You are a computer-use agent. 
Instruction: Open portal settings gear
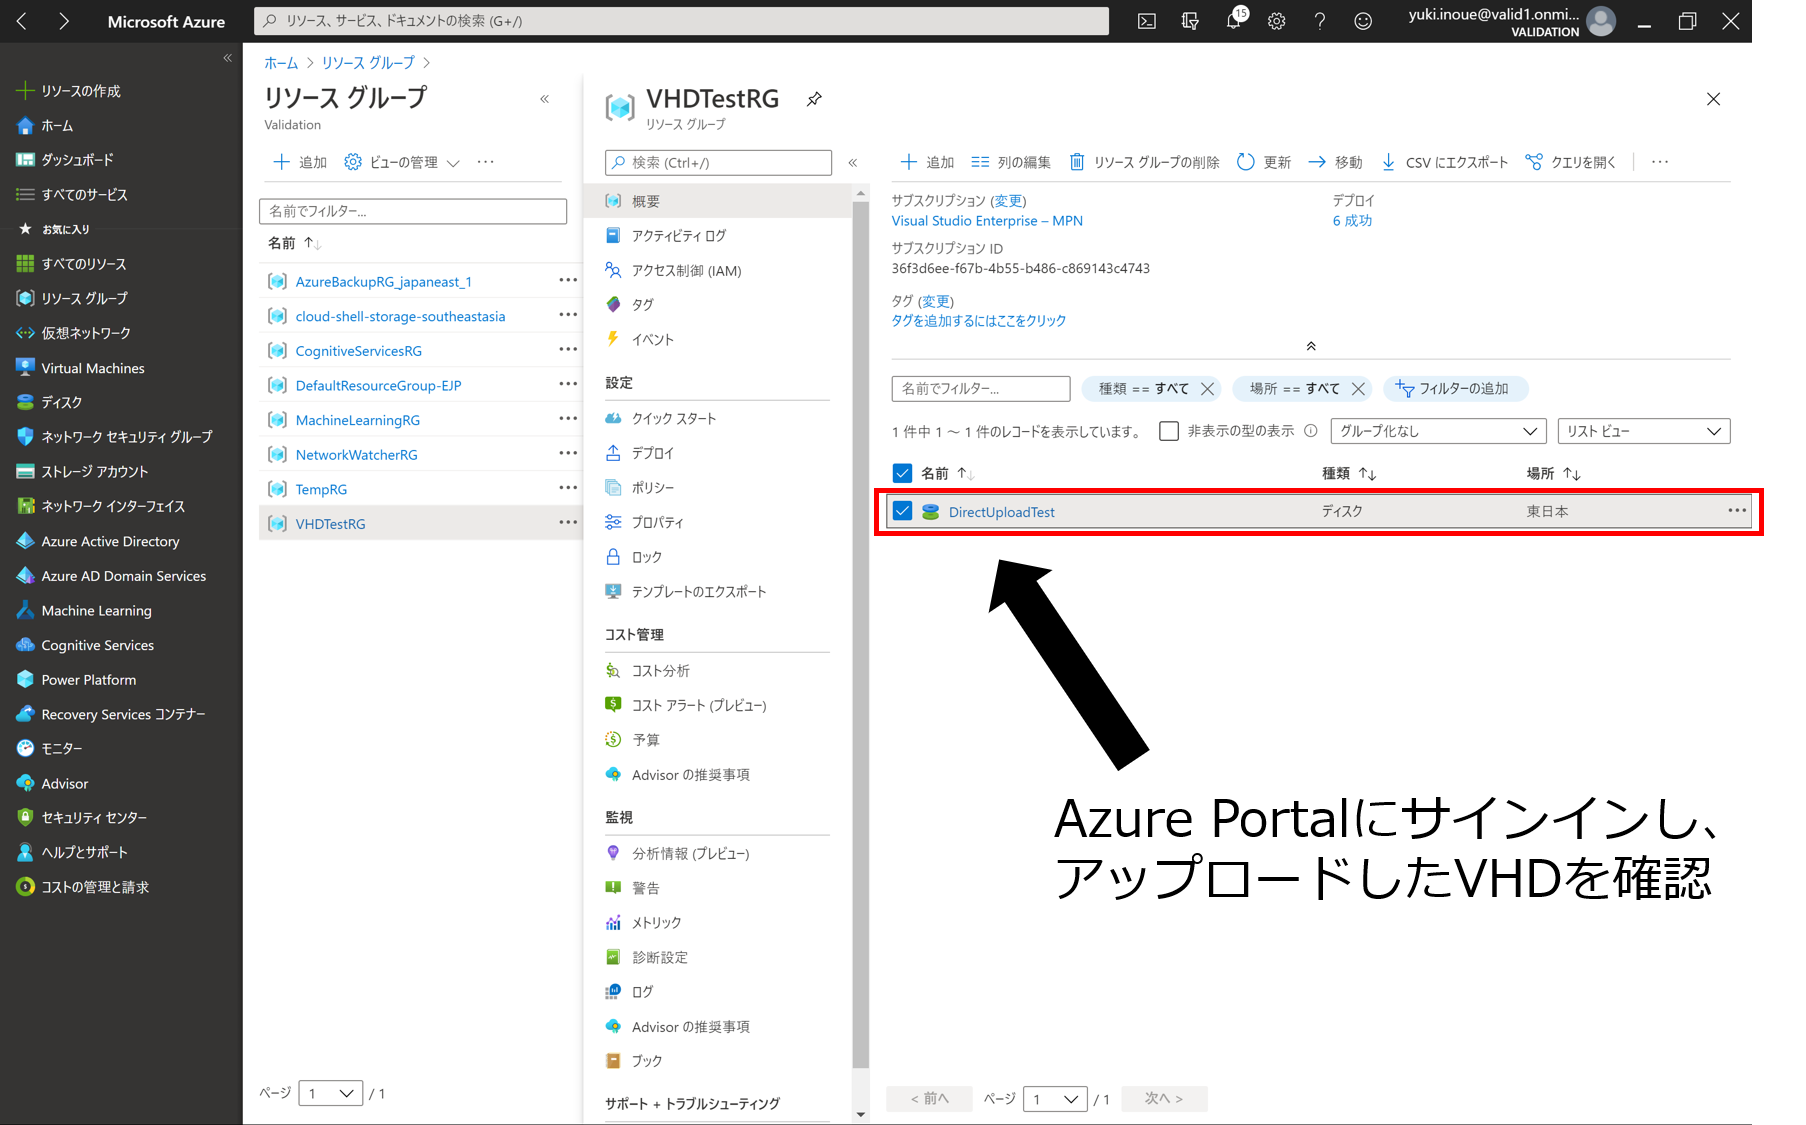(x=1277, y=21)
